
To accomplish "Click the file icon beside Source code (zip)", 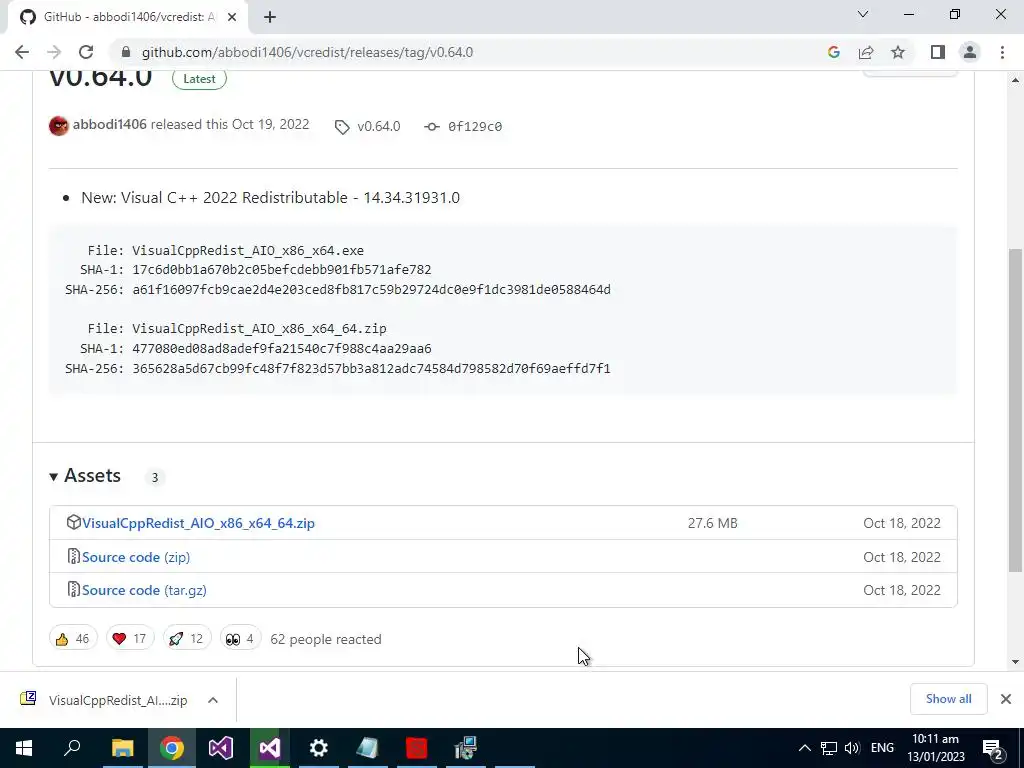I will (74, 556).
